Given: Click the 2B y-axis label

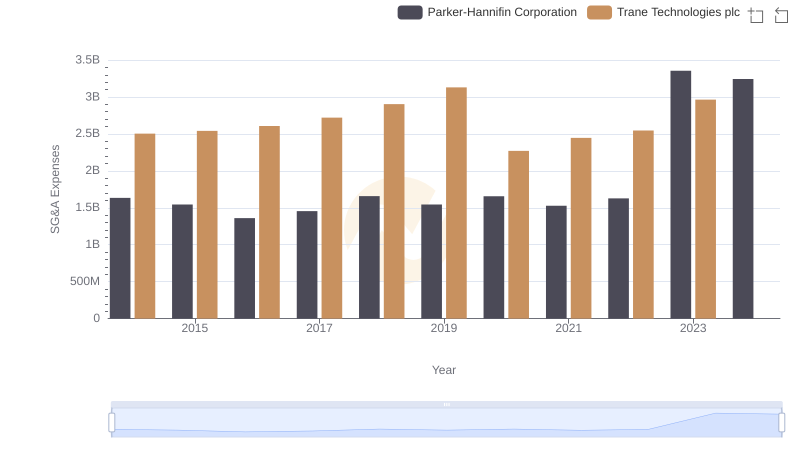Looking at the screenshot, I should point(93,170).
